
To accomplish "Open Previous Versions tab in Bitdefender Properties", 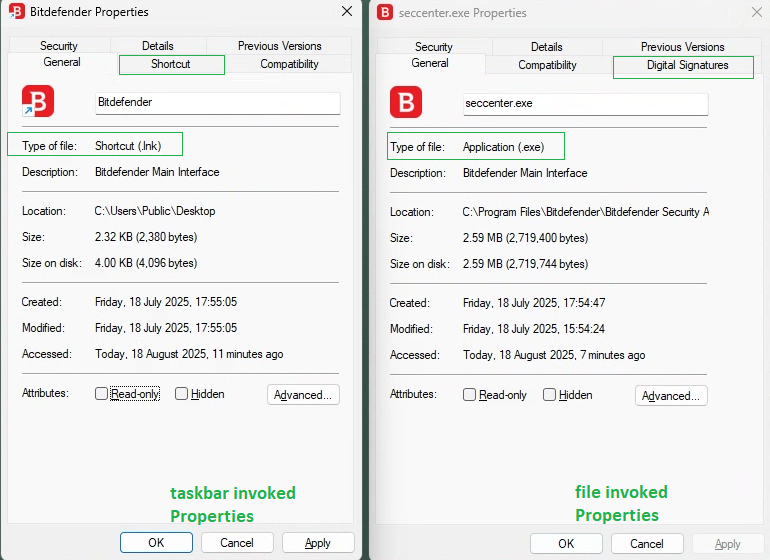I will 279,46.
